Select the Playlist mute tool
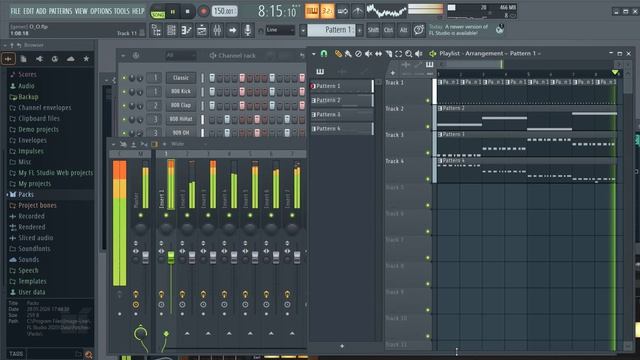Screen dimensions: 640x360 (368, 53)
